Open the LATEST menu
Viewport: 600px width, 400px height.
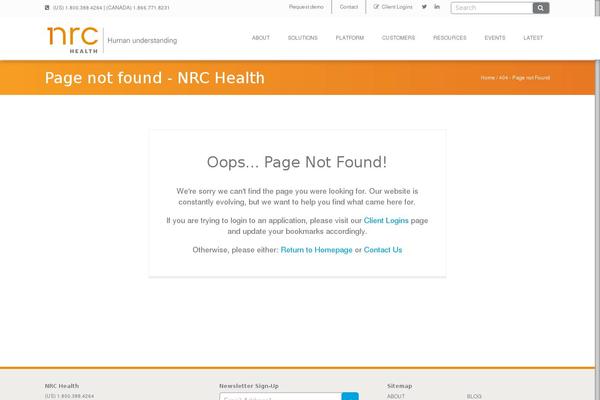[533, 38]
